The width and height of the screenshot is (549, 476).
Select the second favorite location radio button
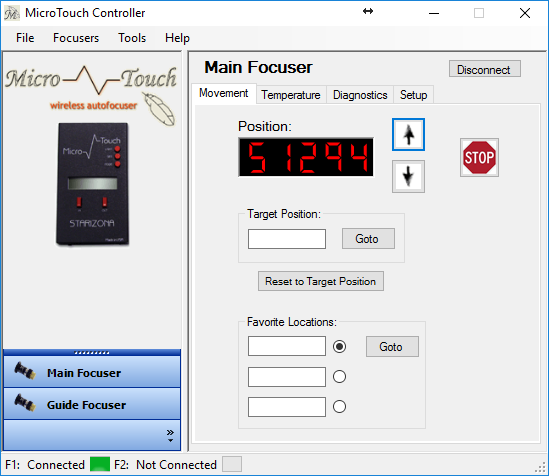[339, 377]
